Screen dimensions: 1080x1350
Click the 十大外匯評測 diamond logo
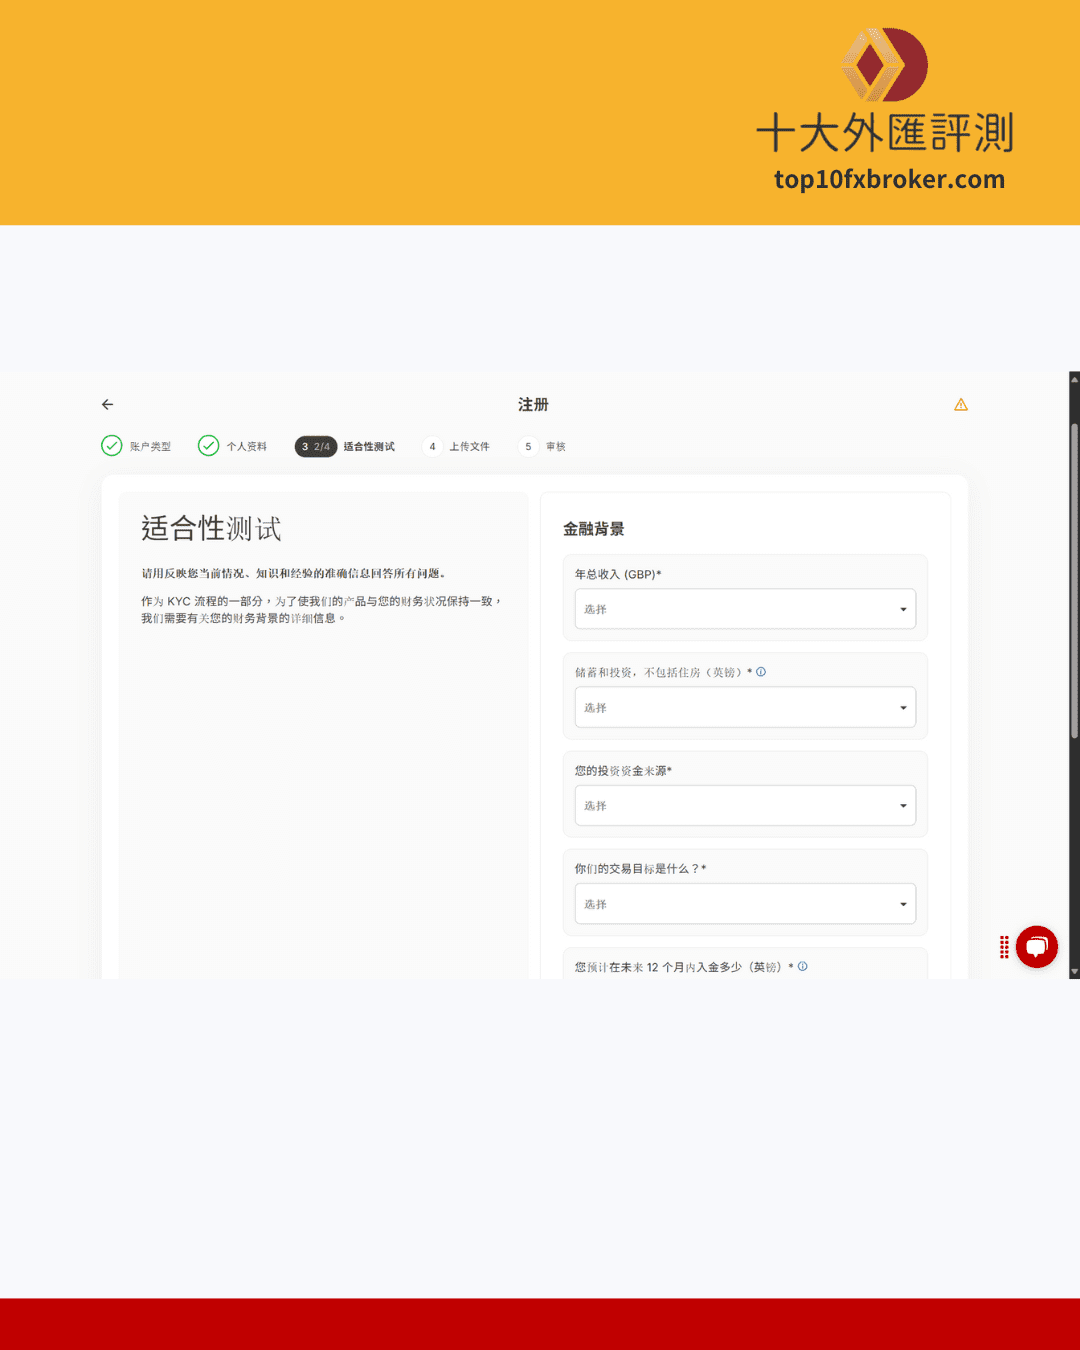coord(885,65)
